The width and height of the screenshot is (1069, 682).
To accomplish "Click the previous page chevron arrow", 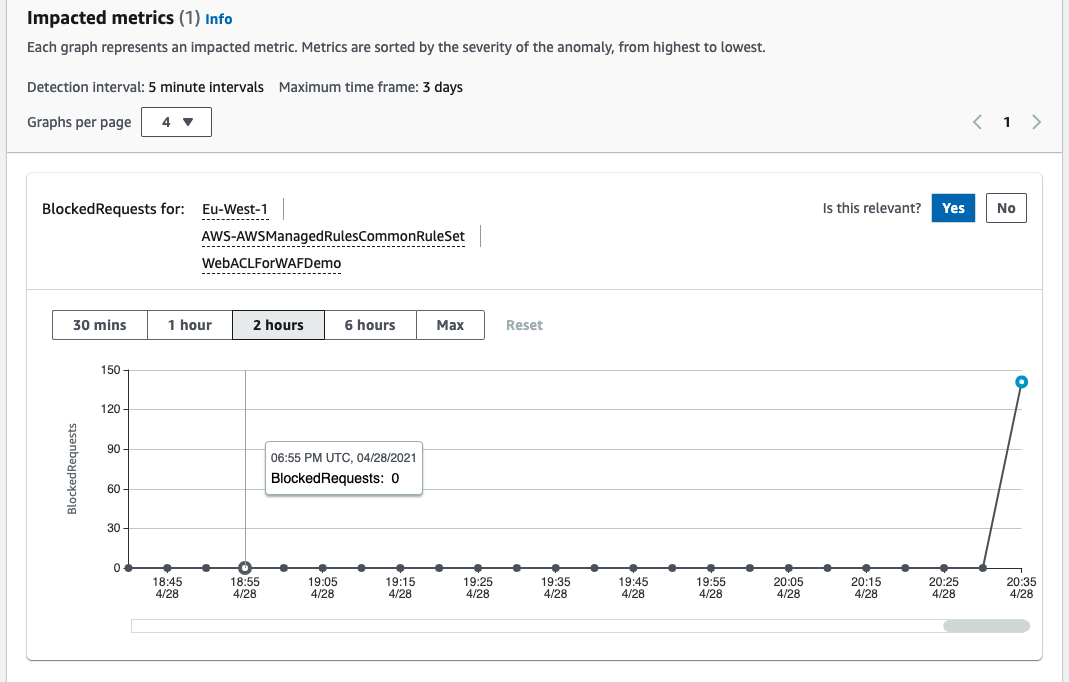I will [977, 121].
